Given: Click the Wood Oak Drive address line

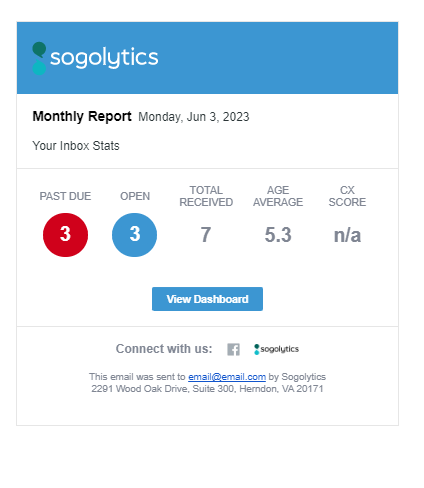Looking at the screenshot, I should point(207,389).
